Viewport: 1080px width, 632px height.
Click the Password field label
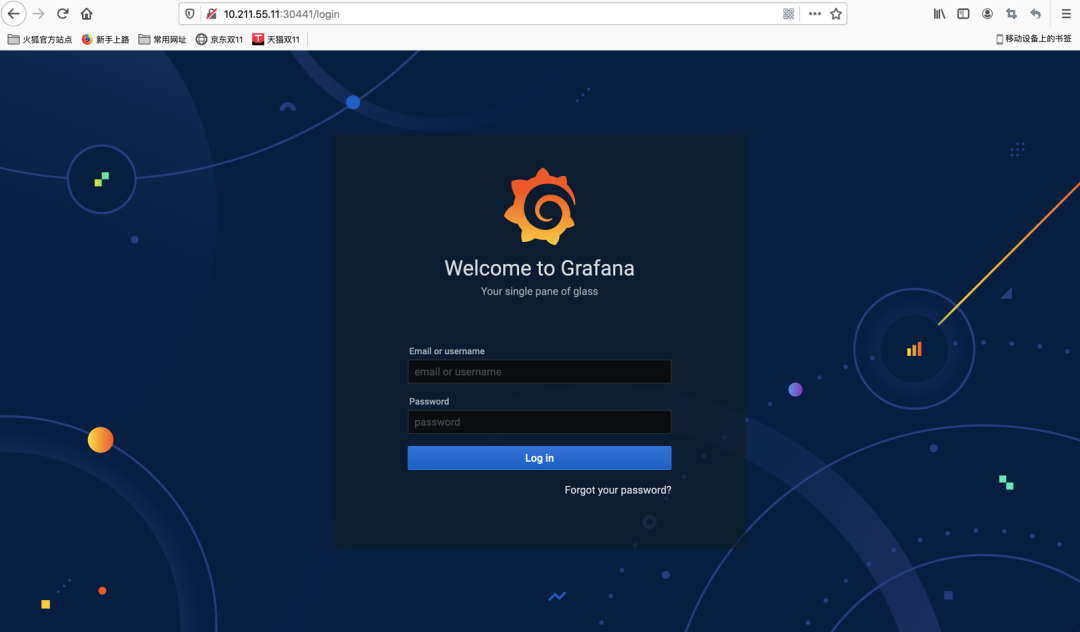click(429, 401)
